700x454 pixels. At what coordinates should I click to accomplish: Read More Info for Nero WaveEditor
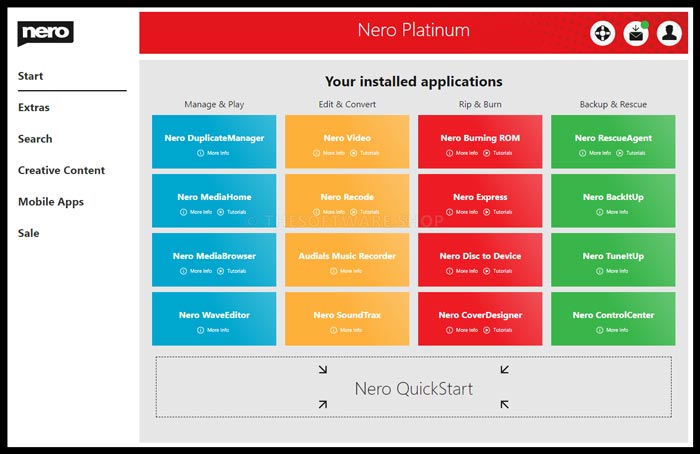[213, 330]
